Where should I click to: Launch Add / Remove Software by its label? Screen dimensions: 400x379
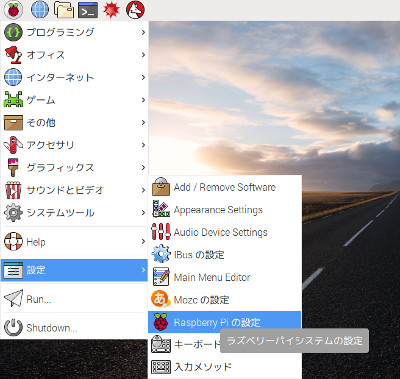coord(225,187)
